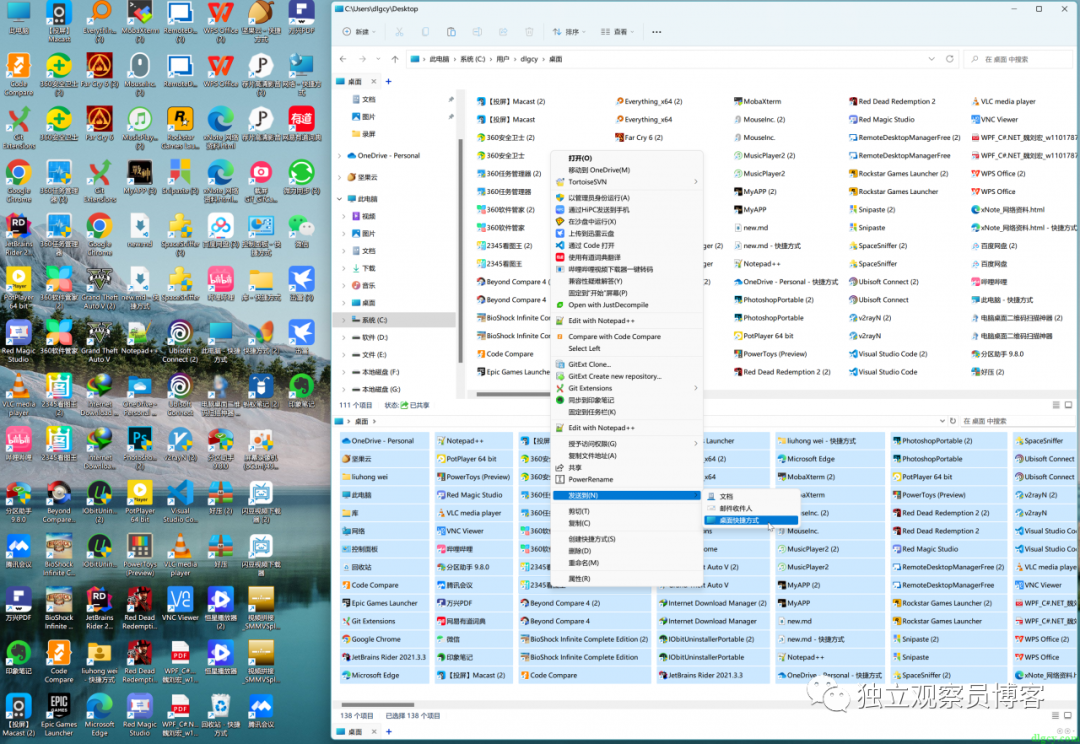
Task: Go up one folder level with up arrow
Action: (x=395, y=59)
